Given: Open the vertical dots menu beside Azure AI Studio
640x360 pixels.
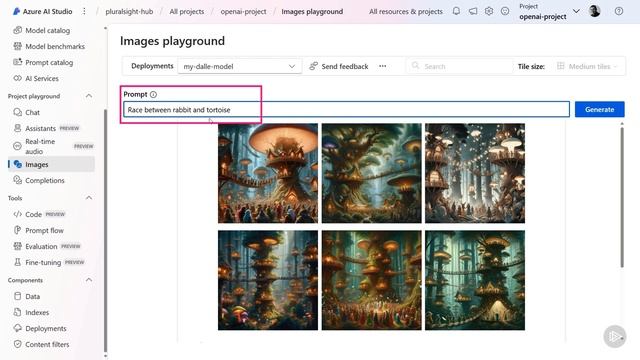Looking at the screenshot, I should click(x=84, y=11).
